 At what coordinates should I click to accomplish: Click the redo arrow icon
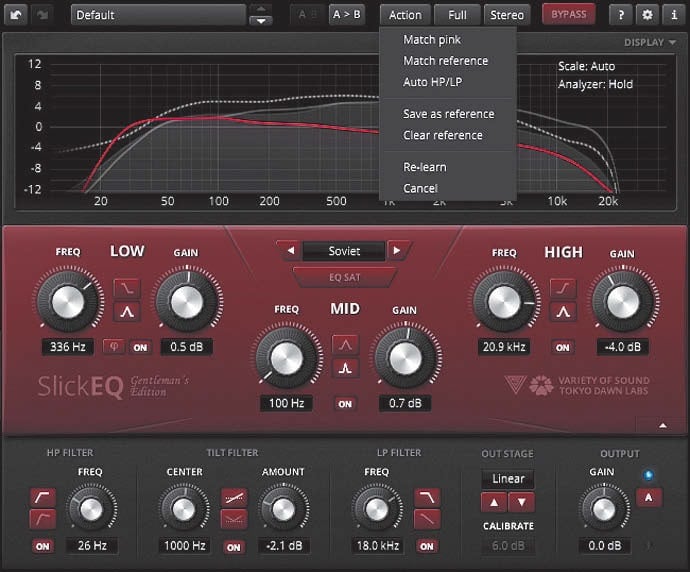pos(42,15)
